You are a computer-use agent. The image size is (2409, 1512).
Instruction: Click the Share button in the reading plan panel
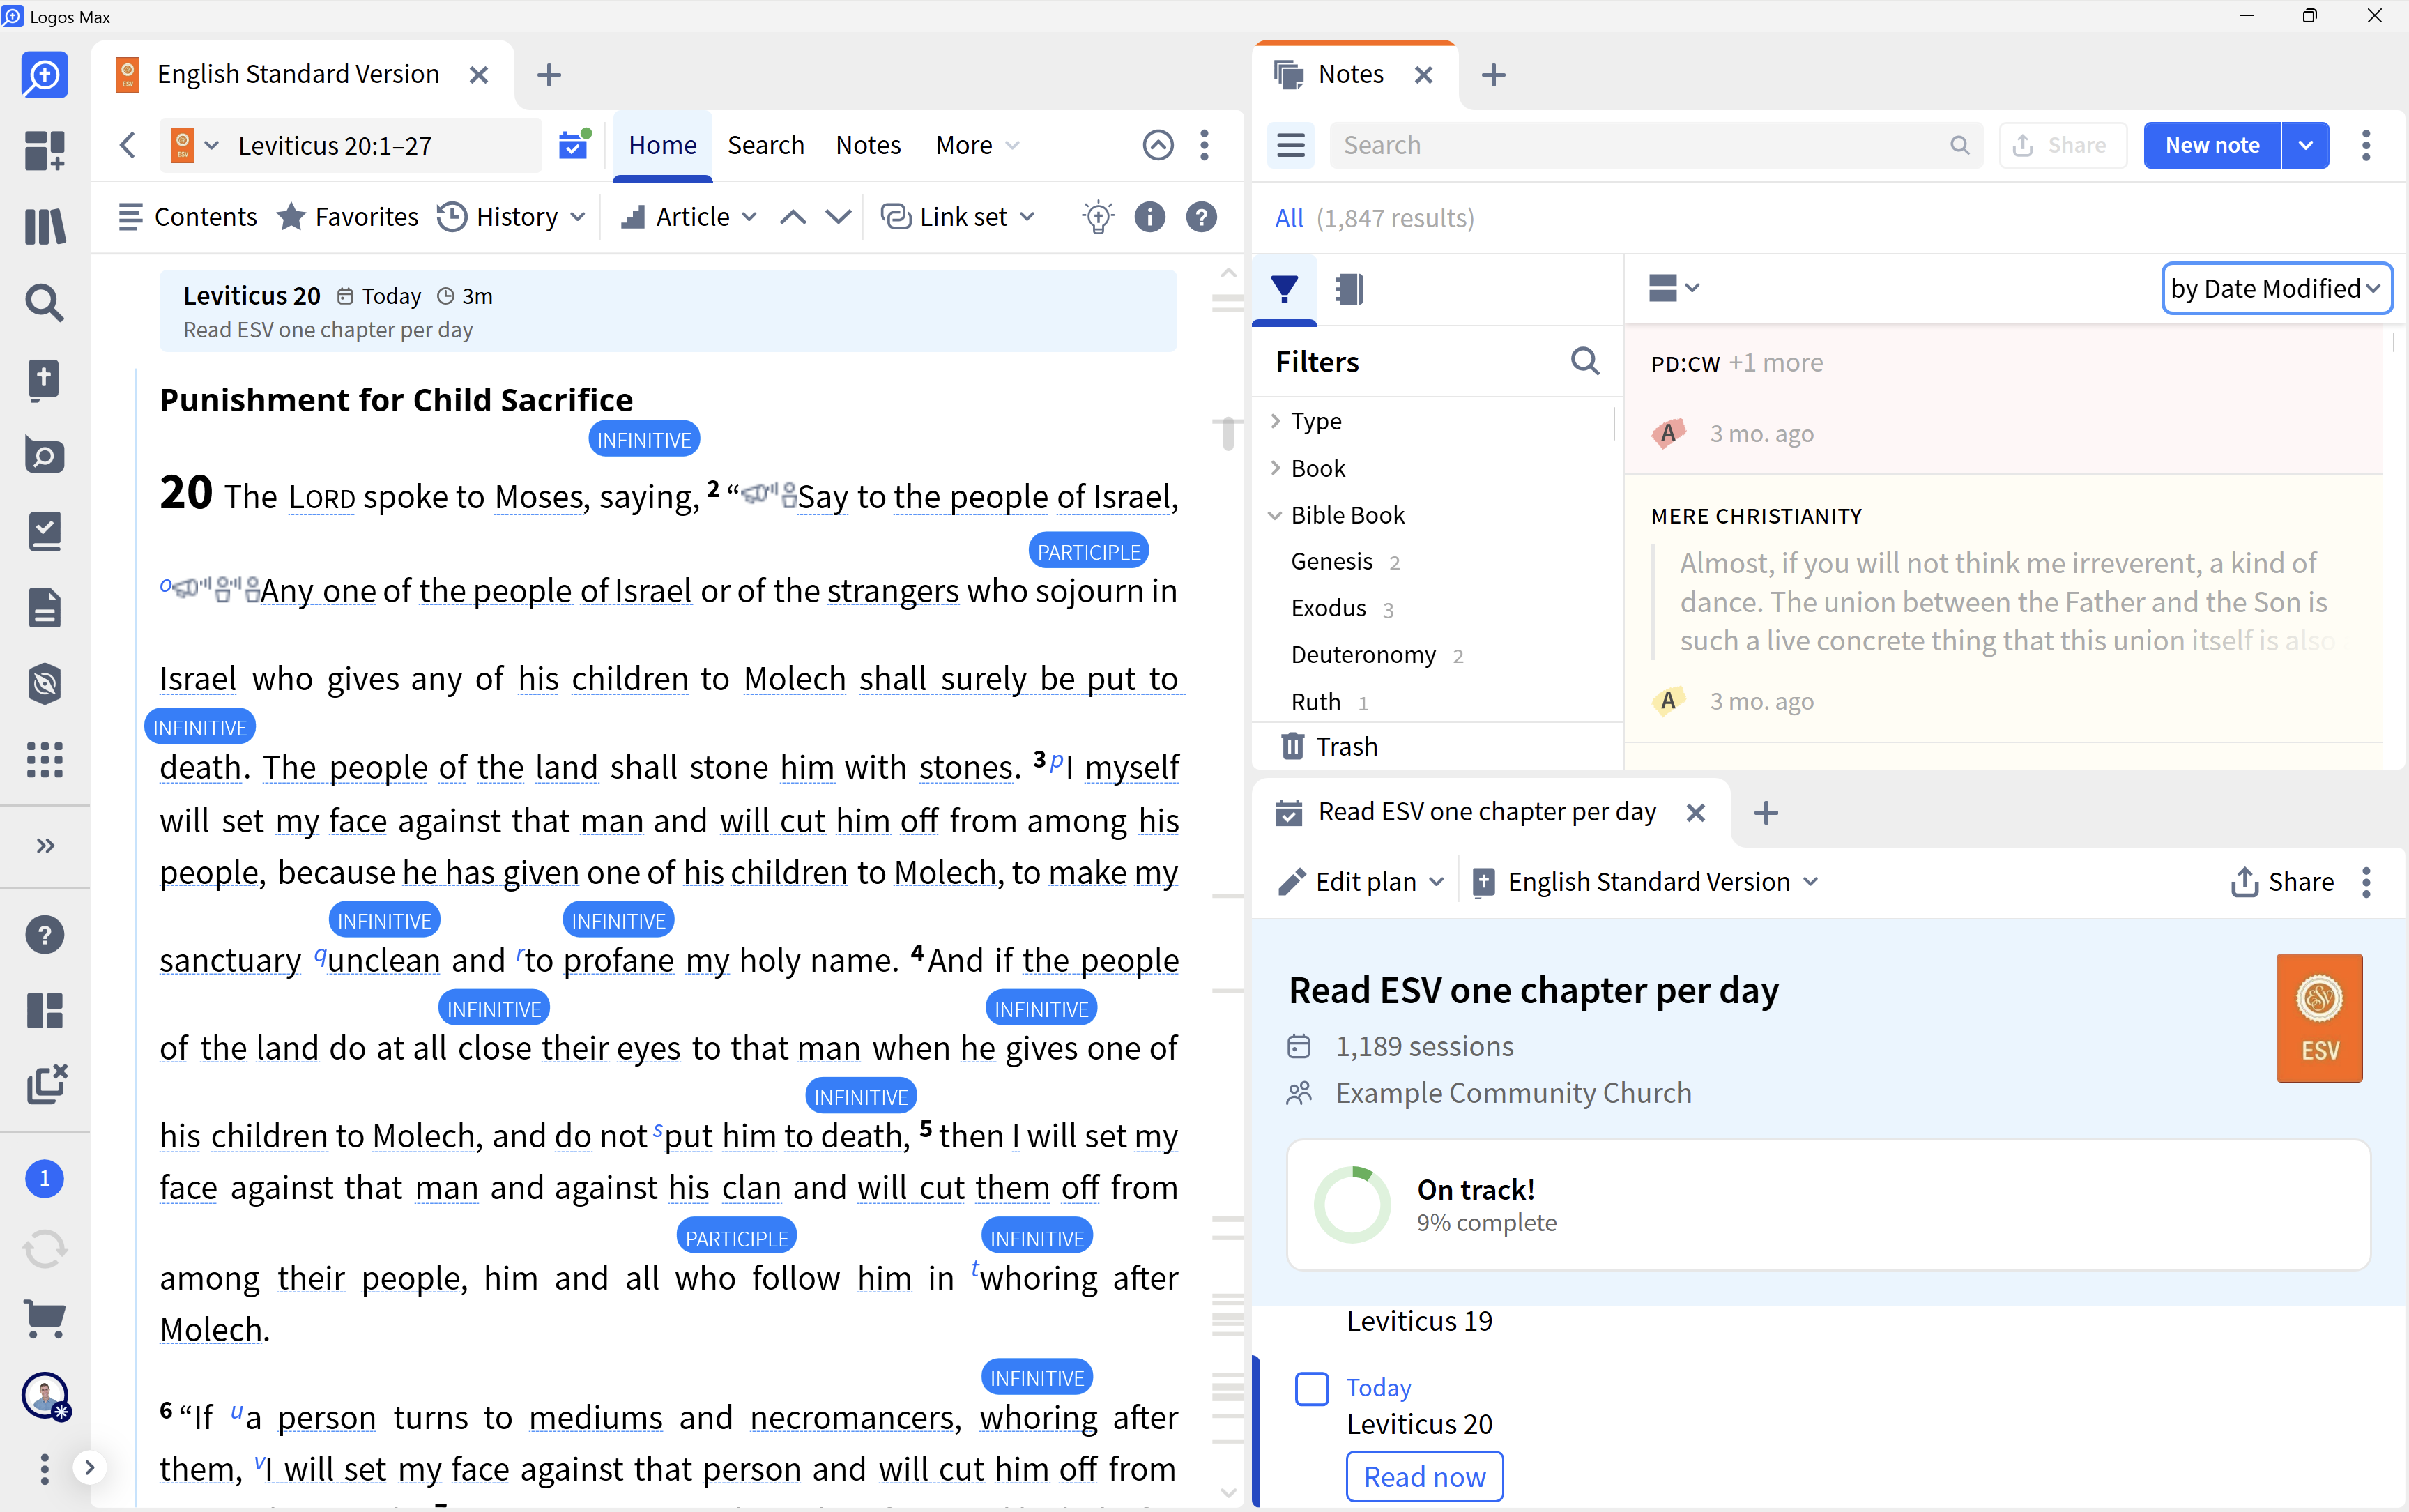[2282, 882]
